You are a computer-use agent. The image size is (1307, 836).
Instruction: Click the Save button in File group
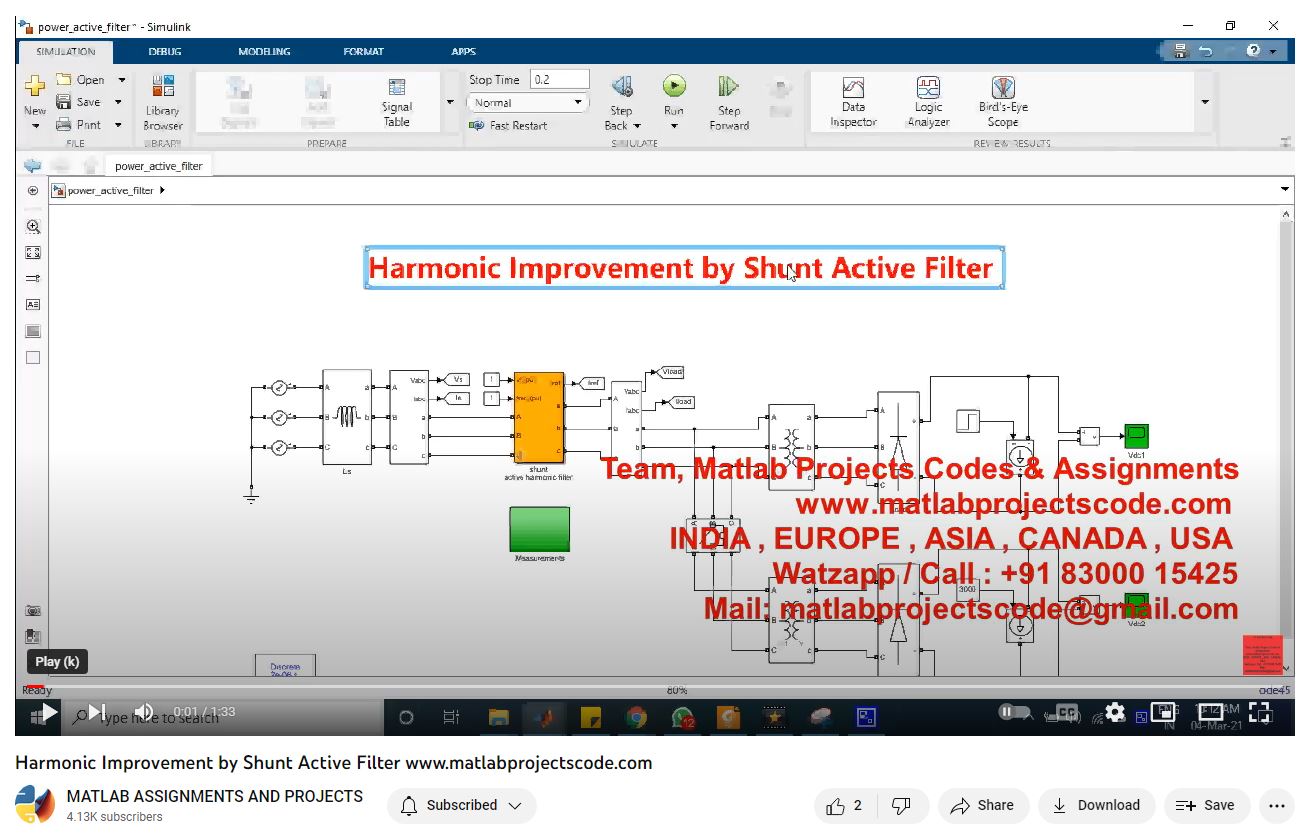click(79, 102)
